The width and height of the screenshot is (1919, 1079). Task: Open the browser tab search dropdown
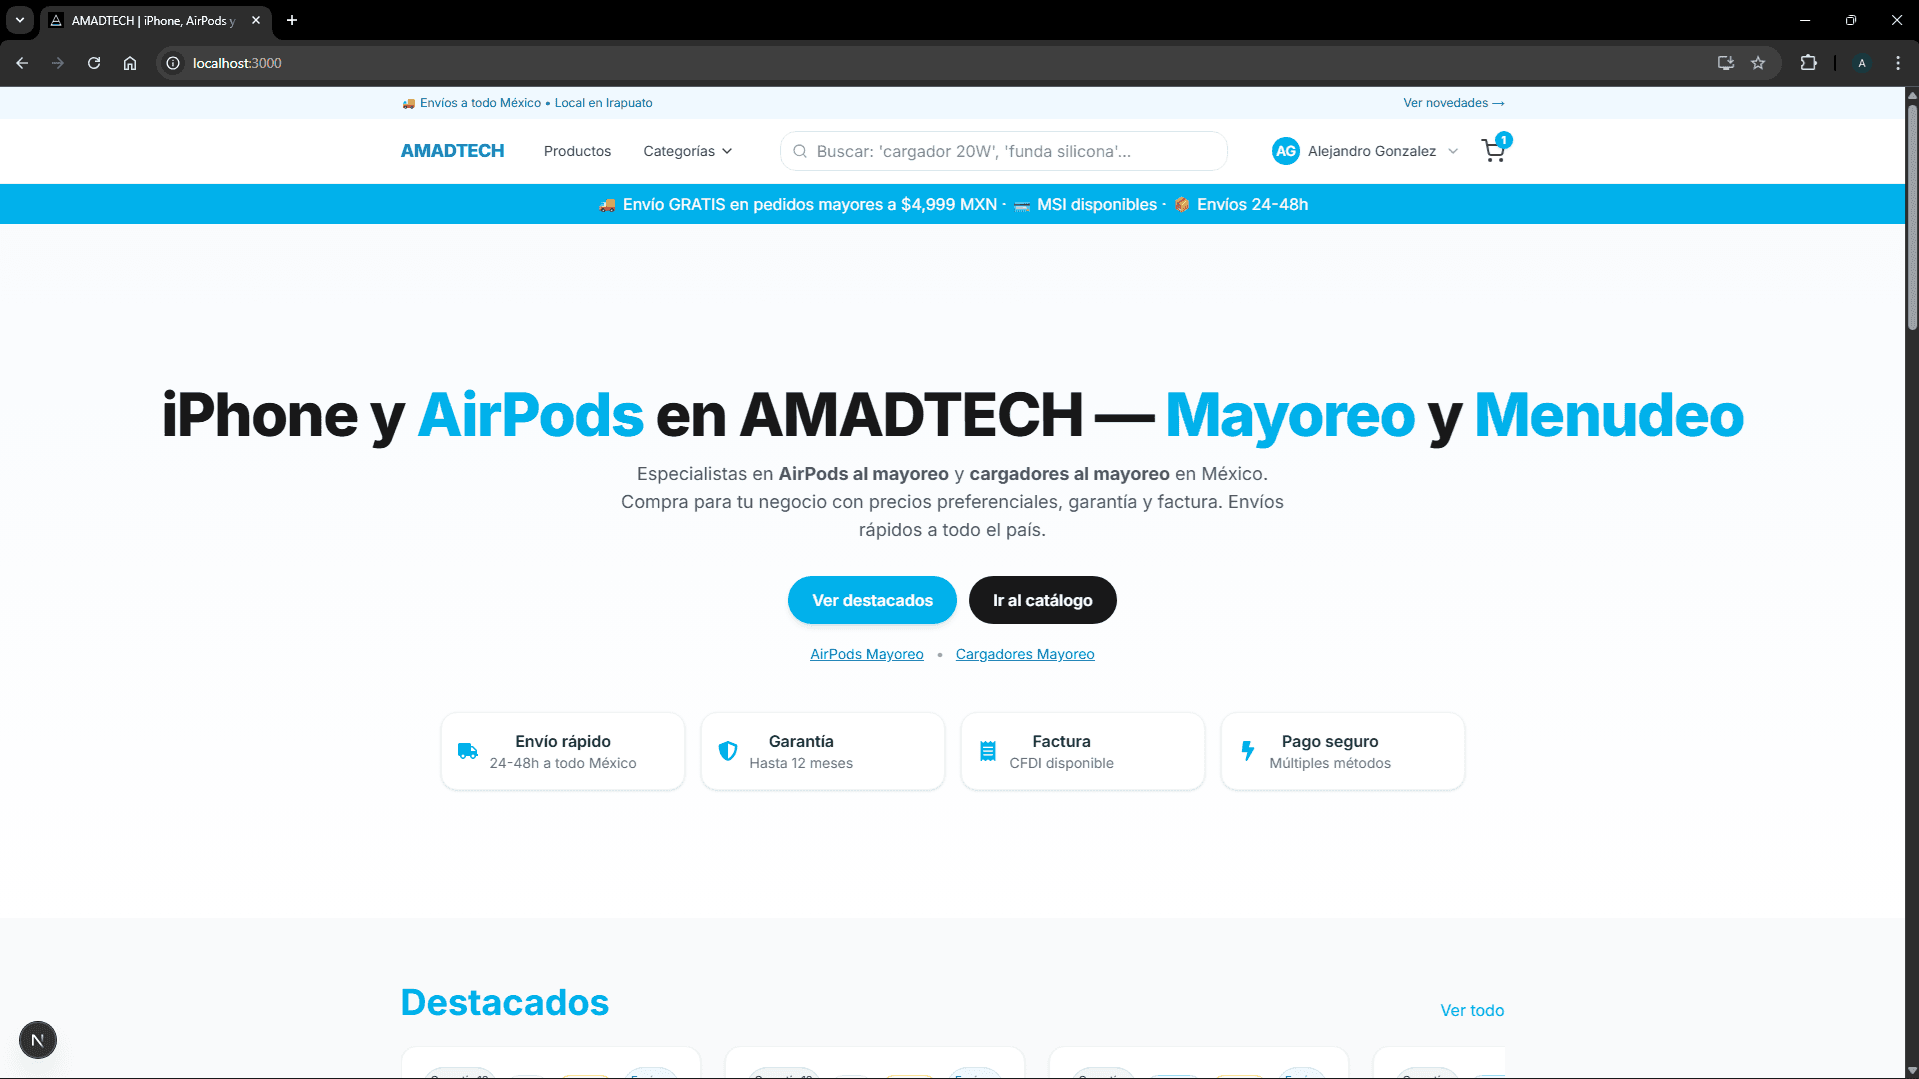(20, 20)
